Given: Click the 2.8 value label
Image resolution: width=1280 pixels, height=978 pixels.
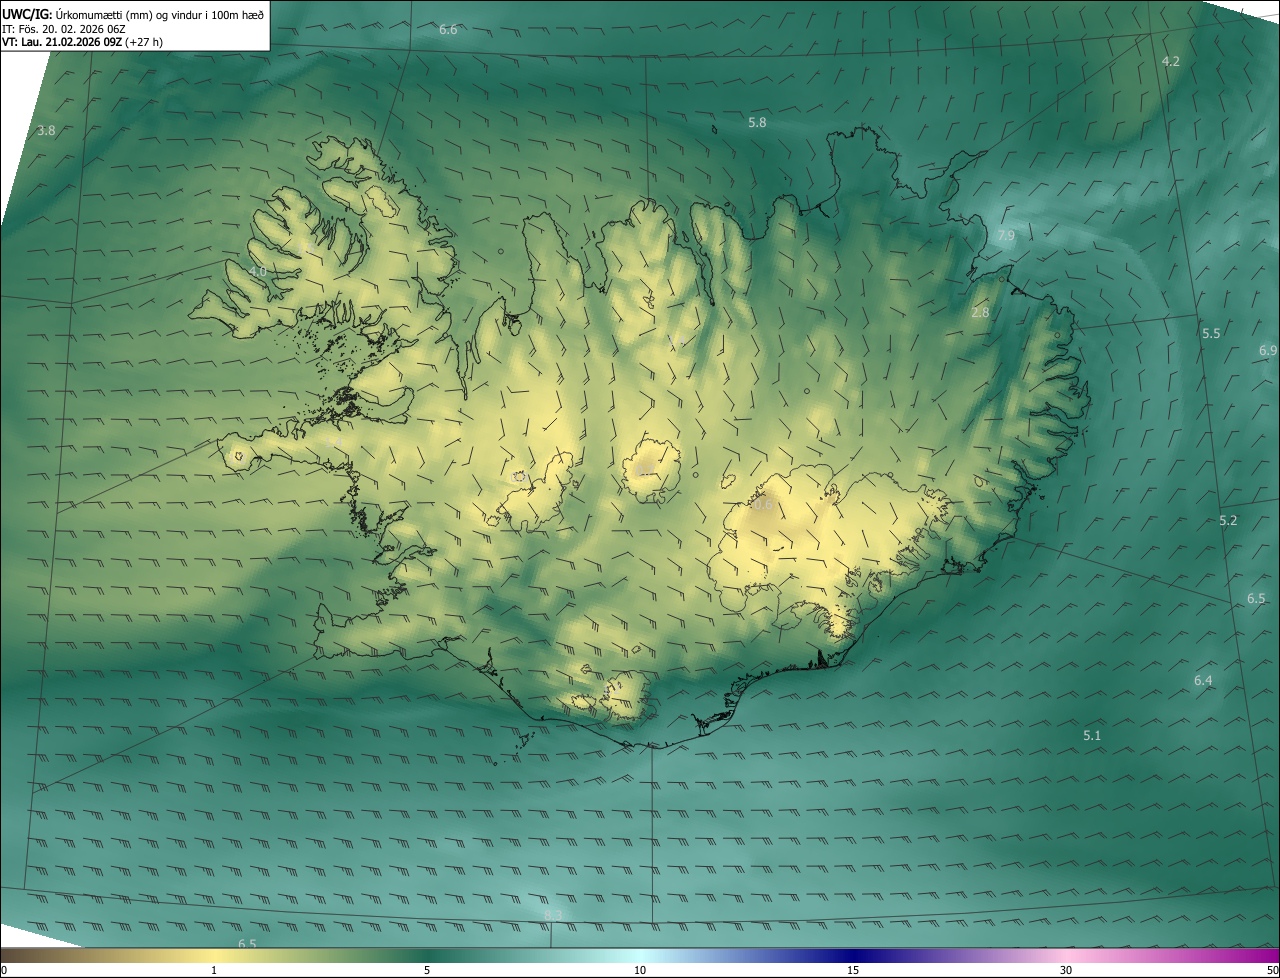Looking at the screenshot, I should point(980,312).
